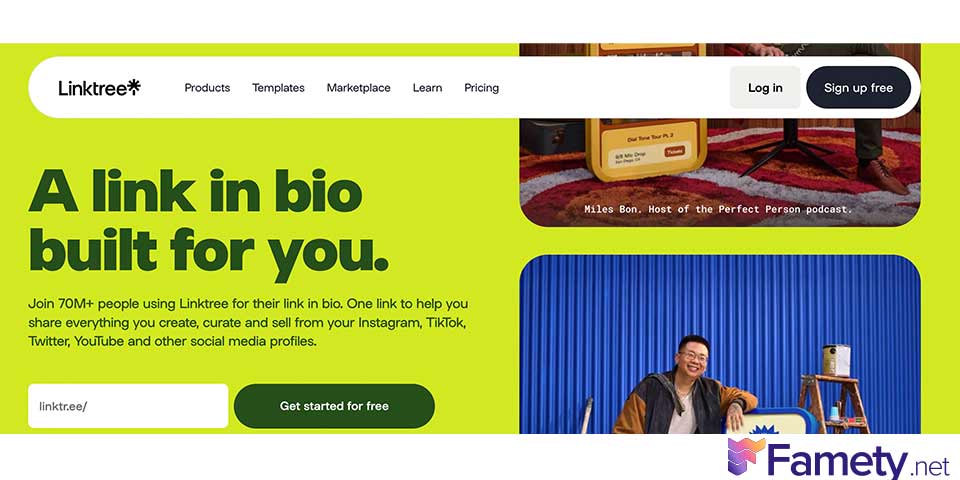This screenshot has height=480, width=960.
Task: Tap the Tickets button in phone mockup
Action: [675, 151]
